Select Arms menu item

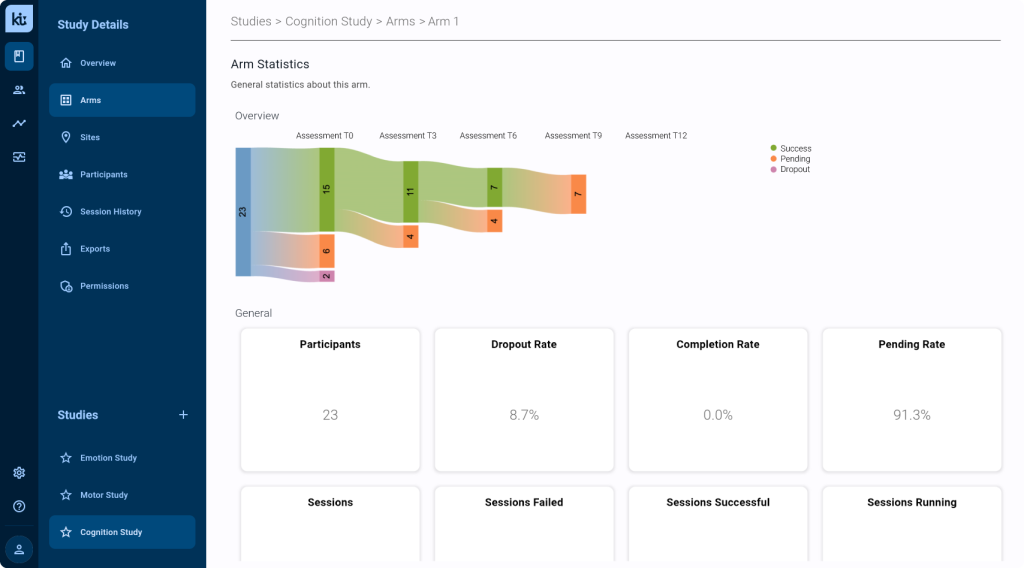click(122, 100)
